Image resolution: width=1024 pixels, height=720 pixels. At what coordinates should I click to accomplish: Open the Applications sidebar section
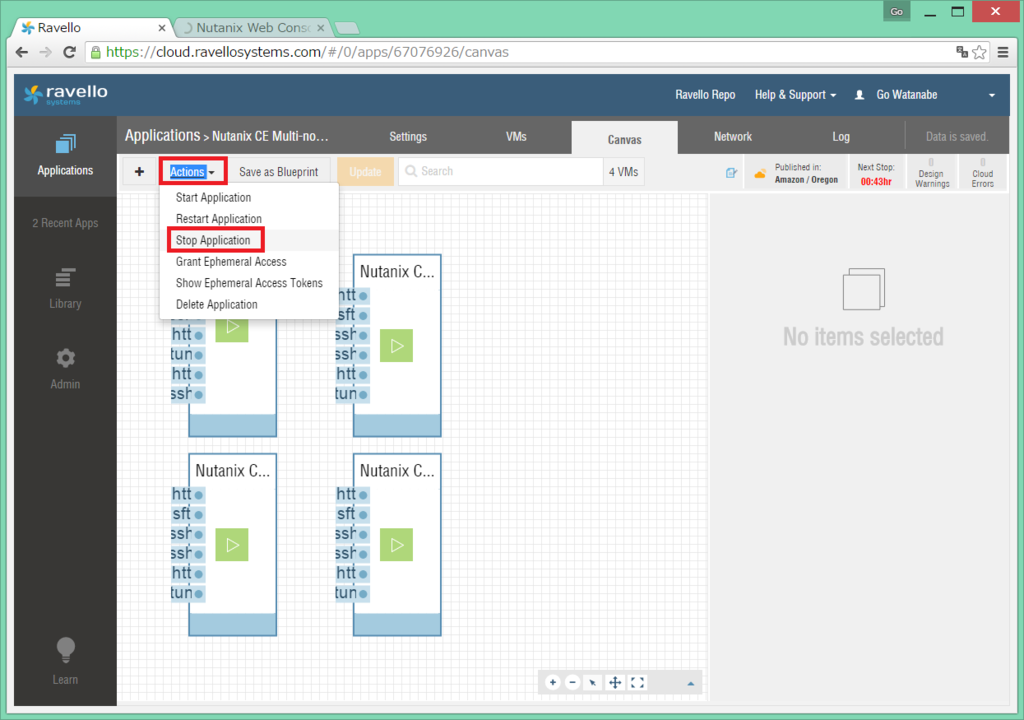pos(65,155)
